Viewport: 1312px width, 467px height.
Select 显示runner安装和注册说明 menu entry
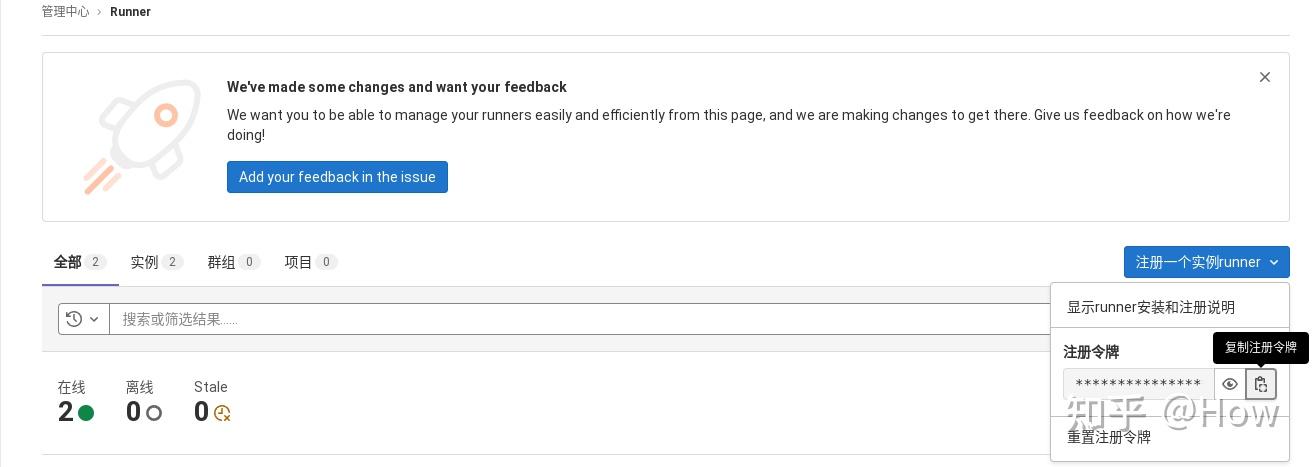[x=1150, y=307]
